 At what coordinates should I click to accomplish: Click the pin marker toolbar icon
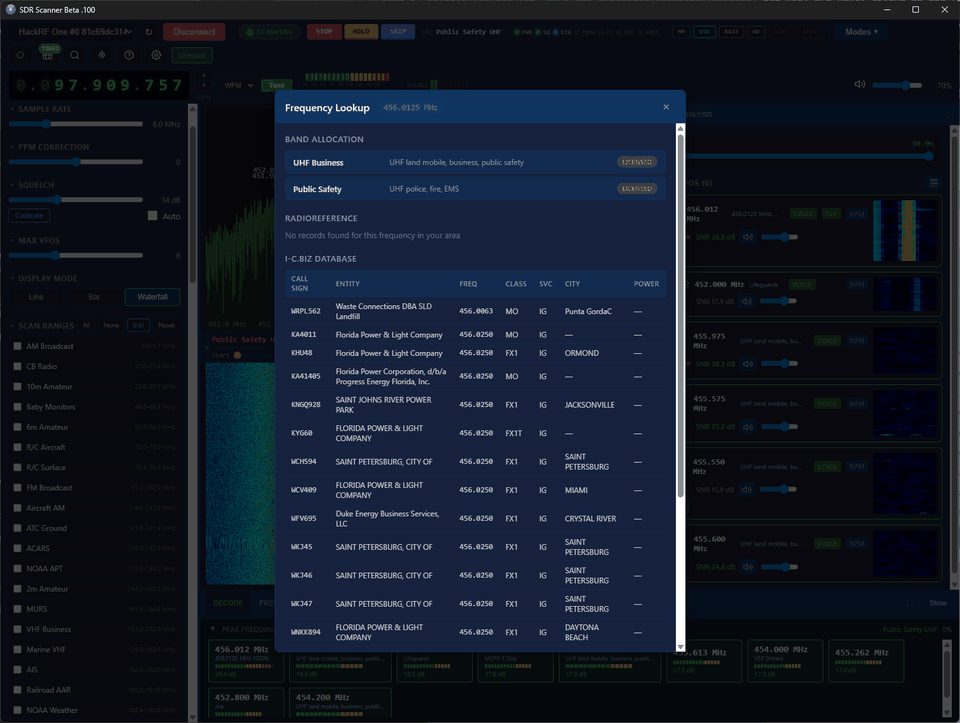(x=102, y=55)
